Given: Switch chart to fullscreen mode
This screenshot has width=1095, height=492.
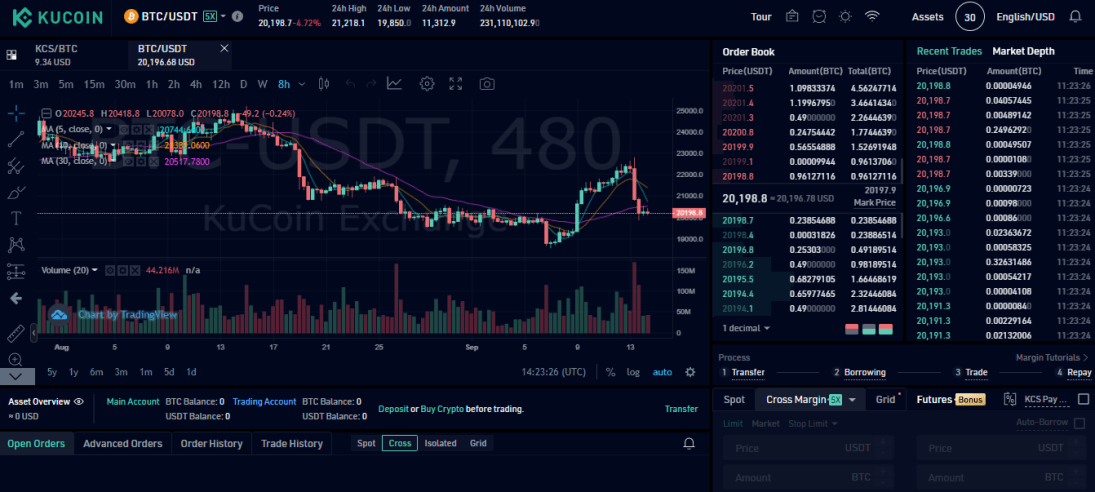Looking at the screenshot, I should pos(456,84).
